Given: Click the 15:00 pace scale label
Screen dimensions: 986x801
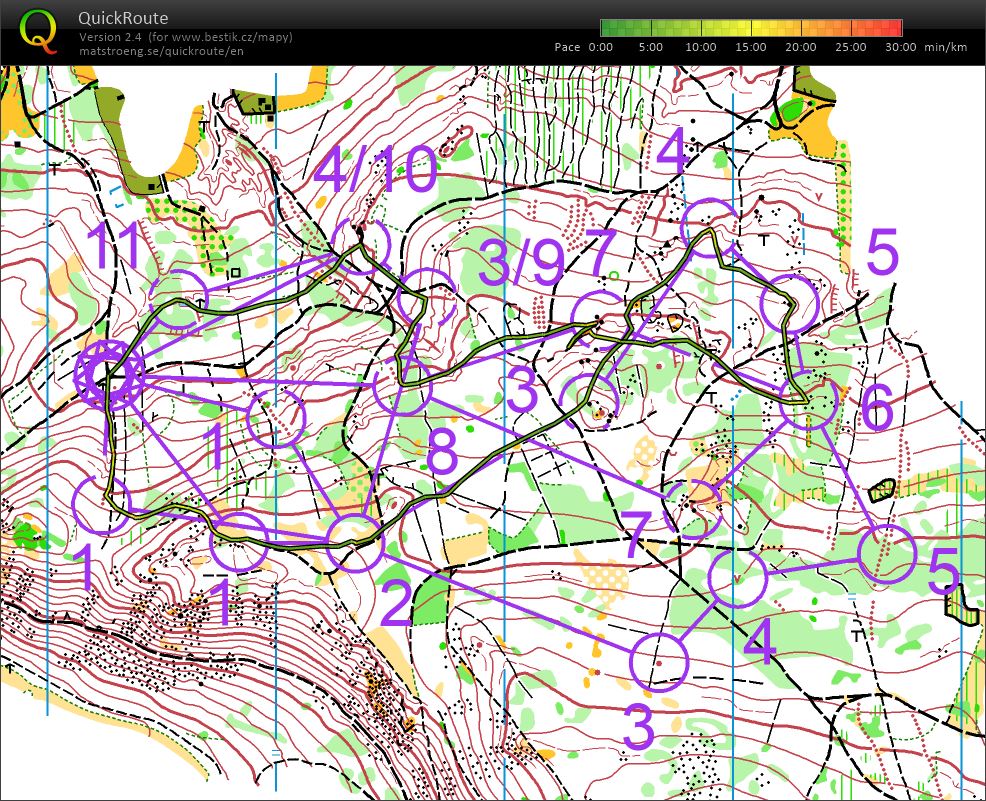Looking at the screenshot, I should pos(751,47).
